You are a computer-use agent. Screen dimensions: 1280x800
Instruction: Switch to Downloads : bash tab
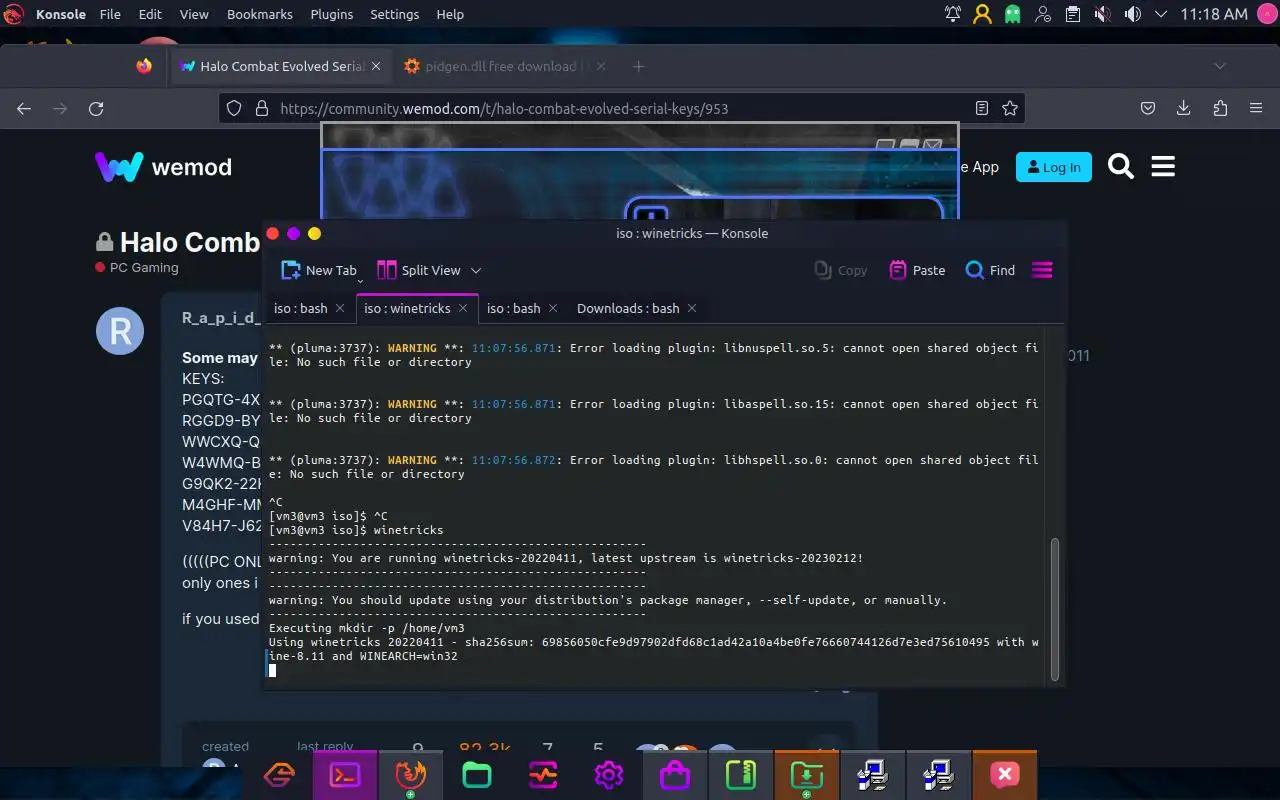628,308
